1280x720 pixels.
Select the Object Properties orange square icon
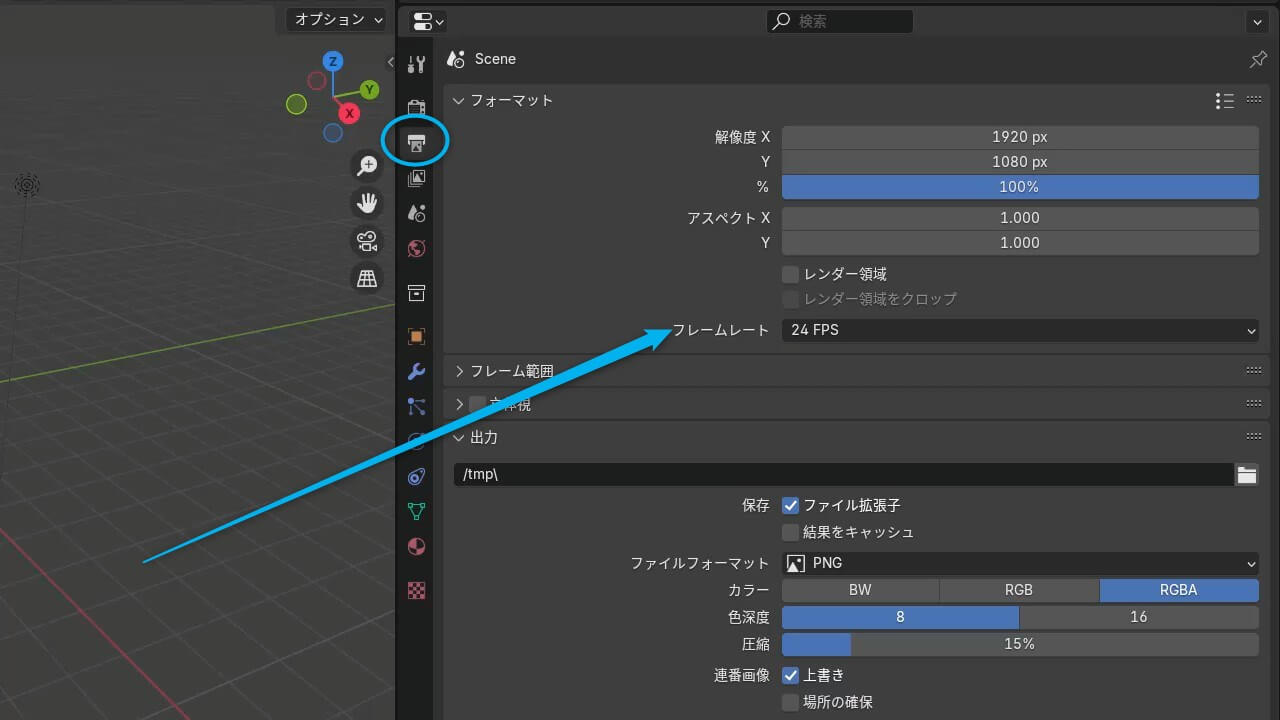[417, 336]
